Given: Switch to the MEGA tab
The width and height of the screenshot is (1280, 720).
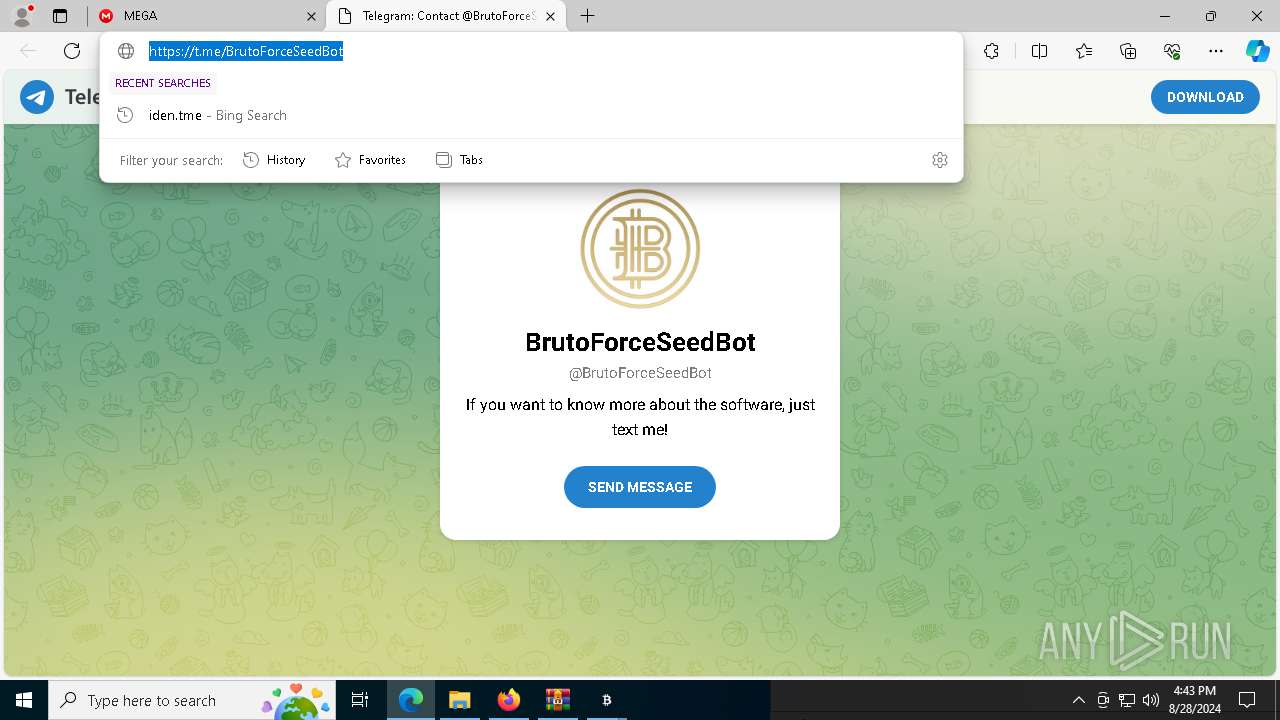Looking at the screenshot, I should pyautogui.click(x=206, y=16).
